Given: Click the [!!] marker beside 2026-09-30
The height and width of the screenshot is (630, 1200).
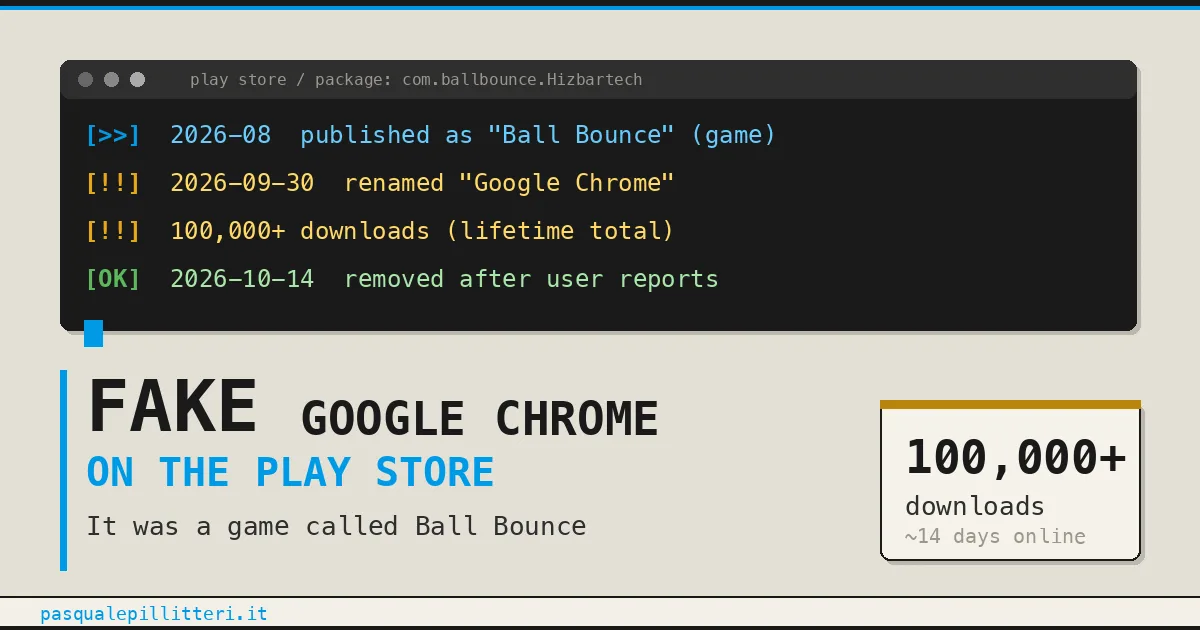Looking at the screenshot, I should (113, 183).
